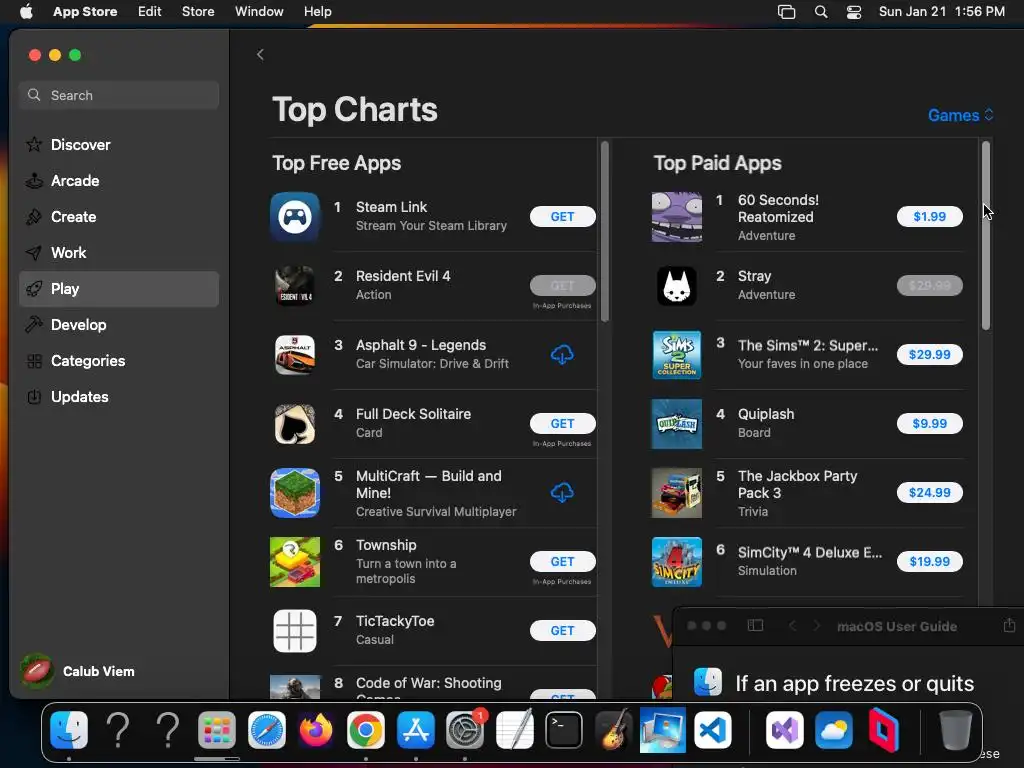
Task: Open Code of War app icon
Action: (295, 687)
